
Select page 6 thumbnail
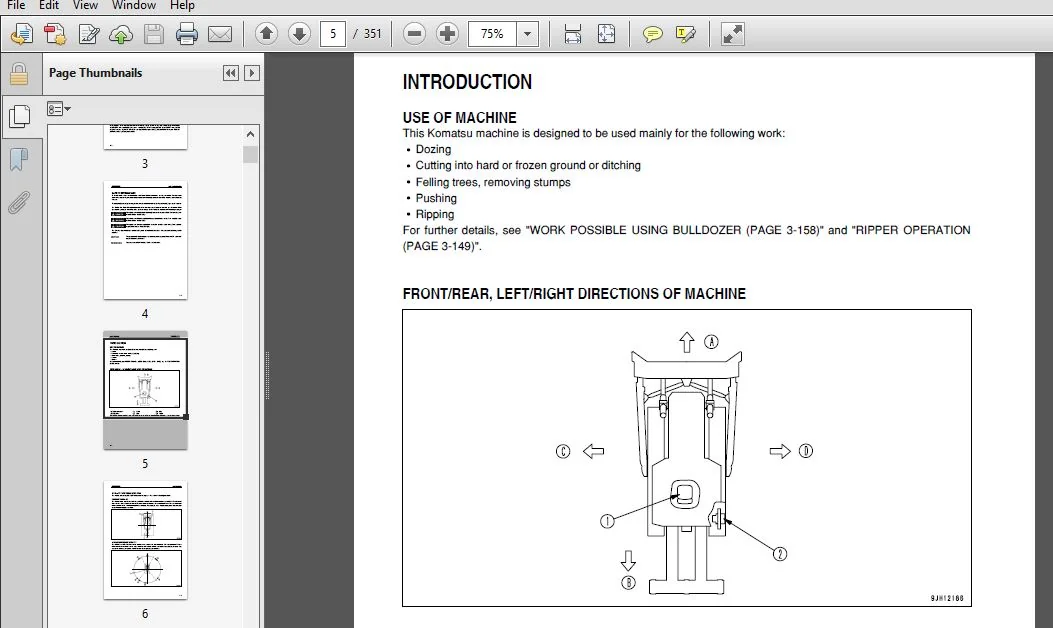pos(145,540)
